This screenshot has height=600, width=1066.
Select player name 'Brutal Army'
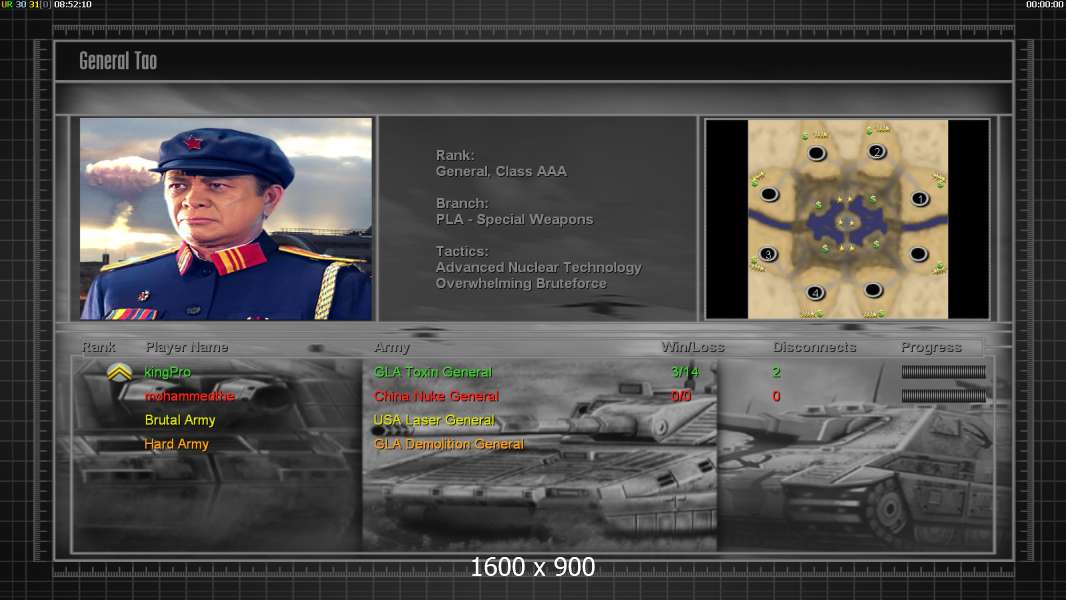tap(179, 420)
